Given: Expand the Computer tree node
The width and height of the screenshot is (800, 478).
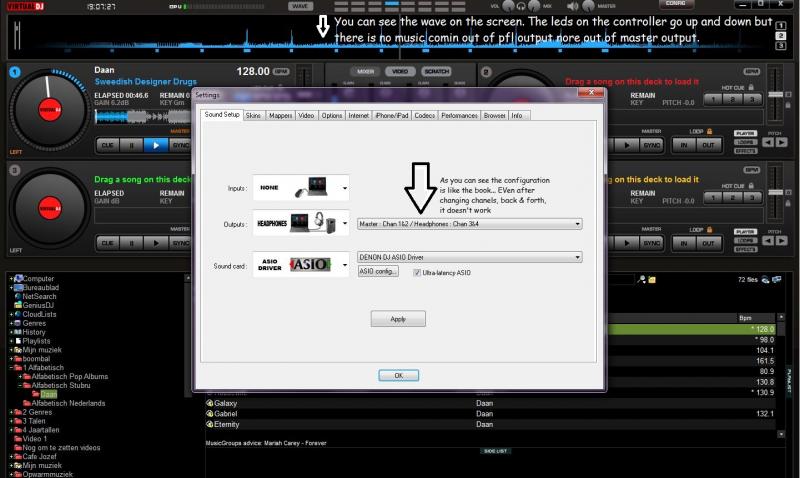Looking at the screenshot, I should tap(11, 279).
